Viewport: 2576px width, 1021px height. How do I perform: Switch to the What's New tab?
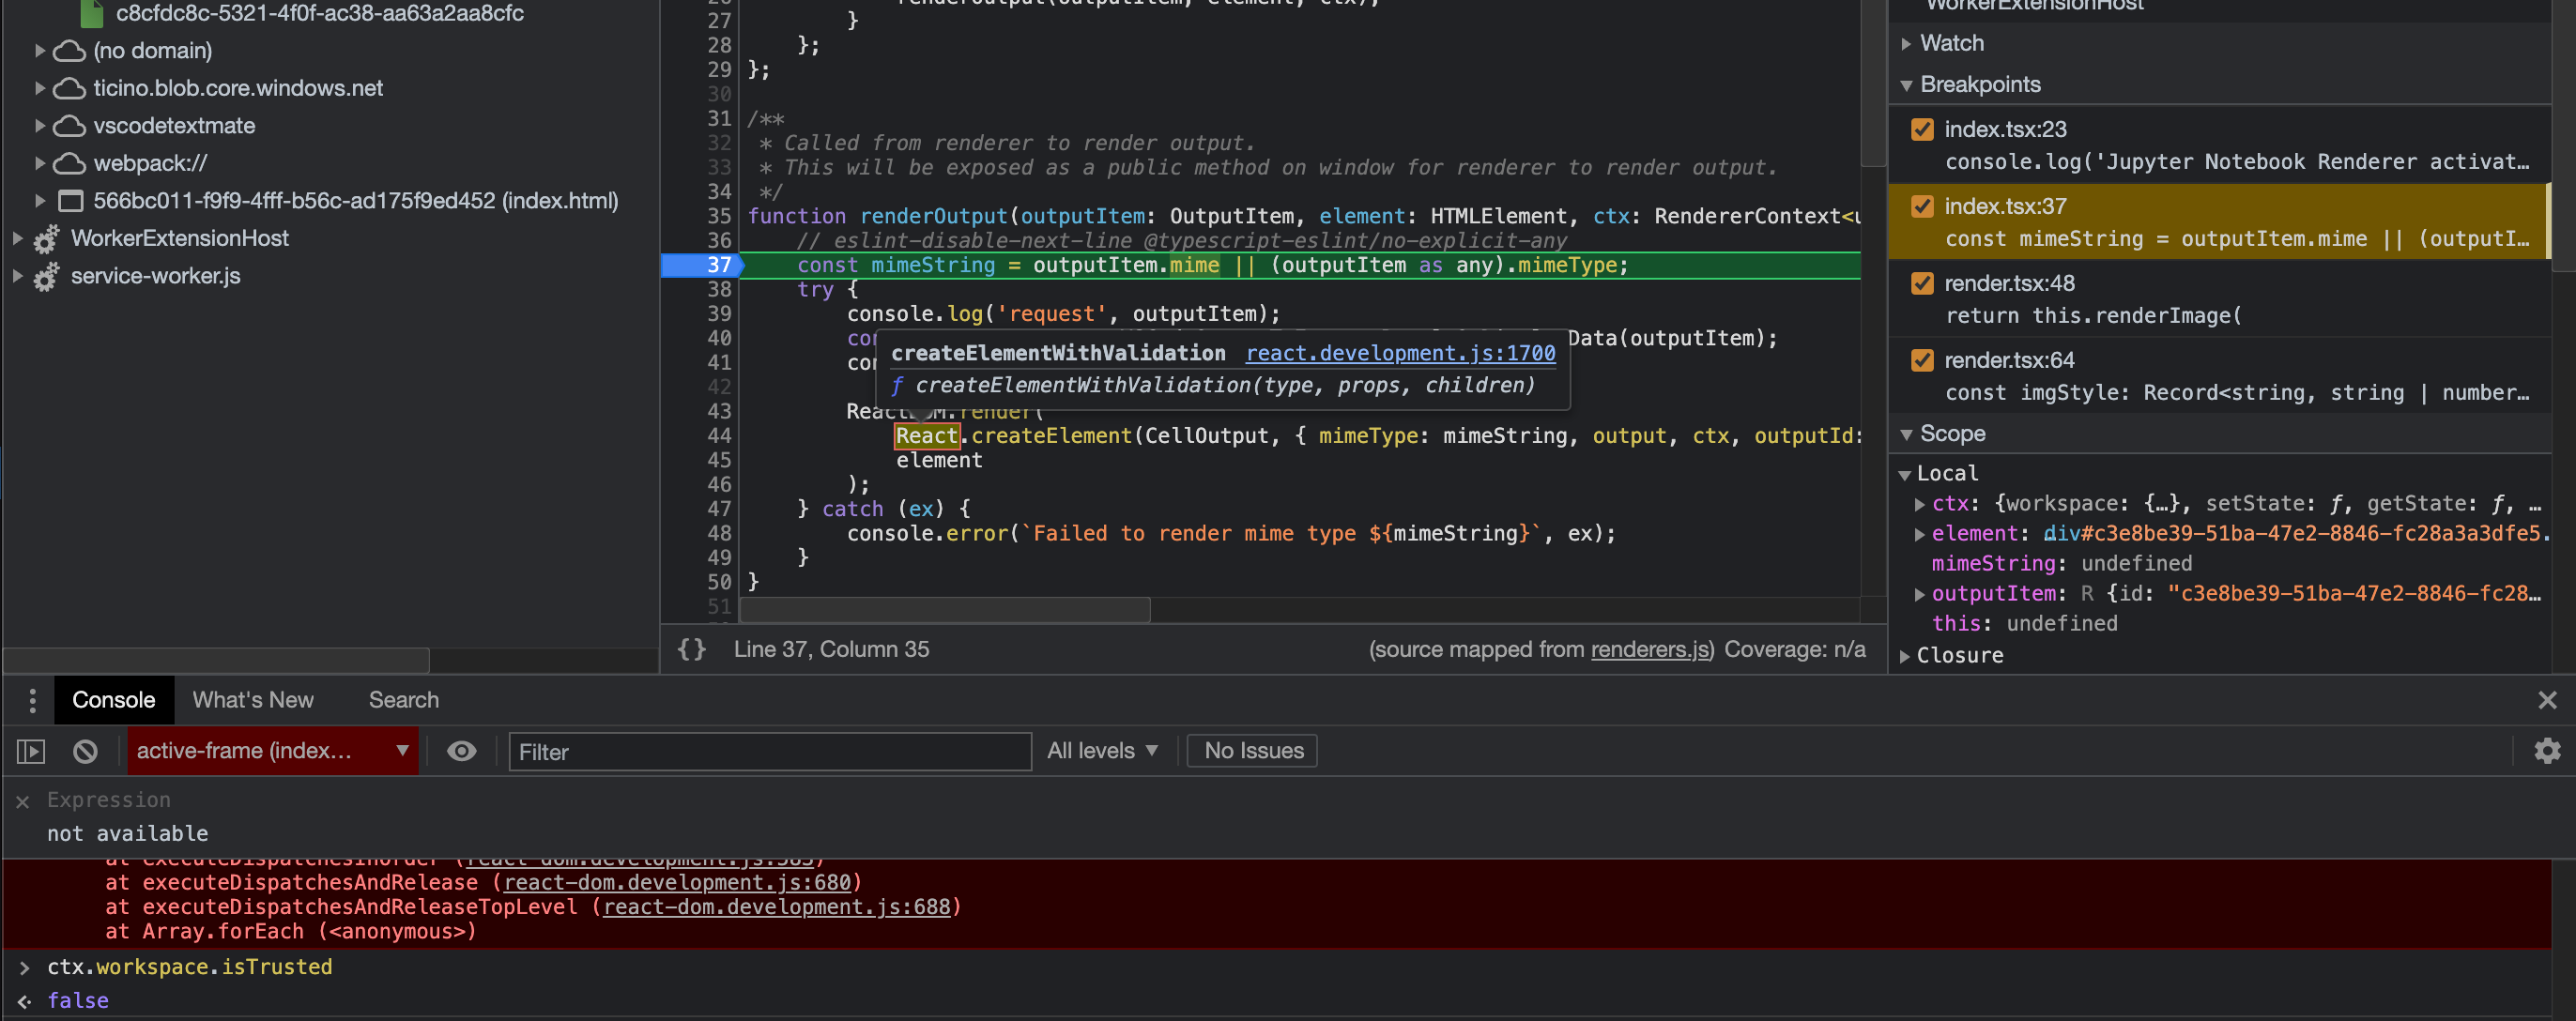(x=252, y=699)
